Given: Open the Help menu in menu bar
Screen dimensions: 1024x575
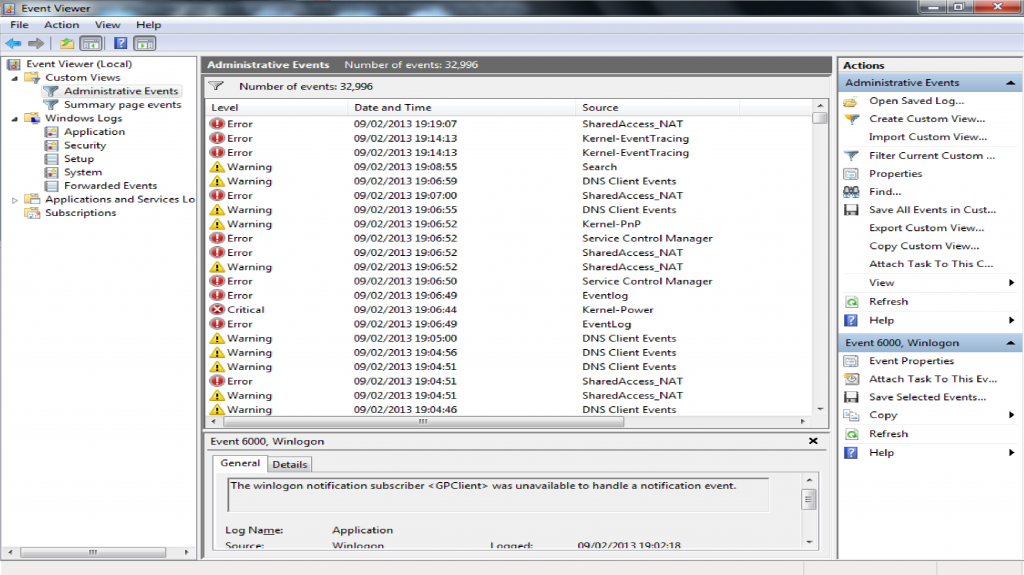Looking at the screenshot, I should [148, 25].
